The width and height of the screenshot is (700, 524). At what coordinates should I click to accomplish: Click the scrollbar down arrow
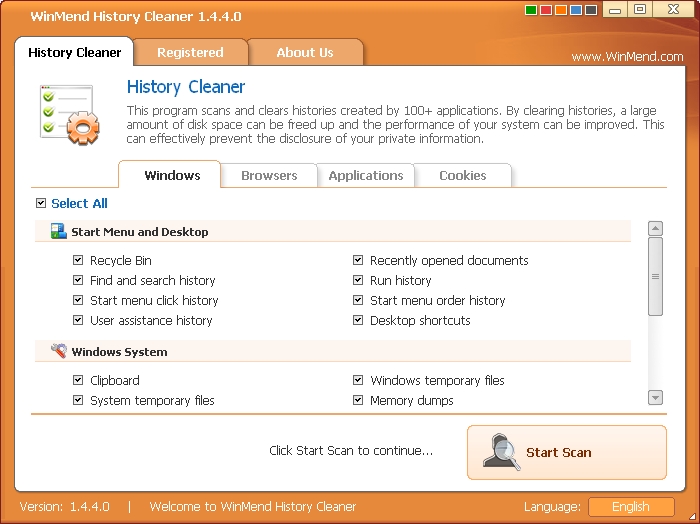pos(655,397)
